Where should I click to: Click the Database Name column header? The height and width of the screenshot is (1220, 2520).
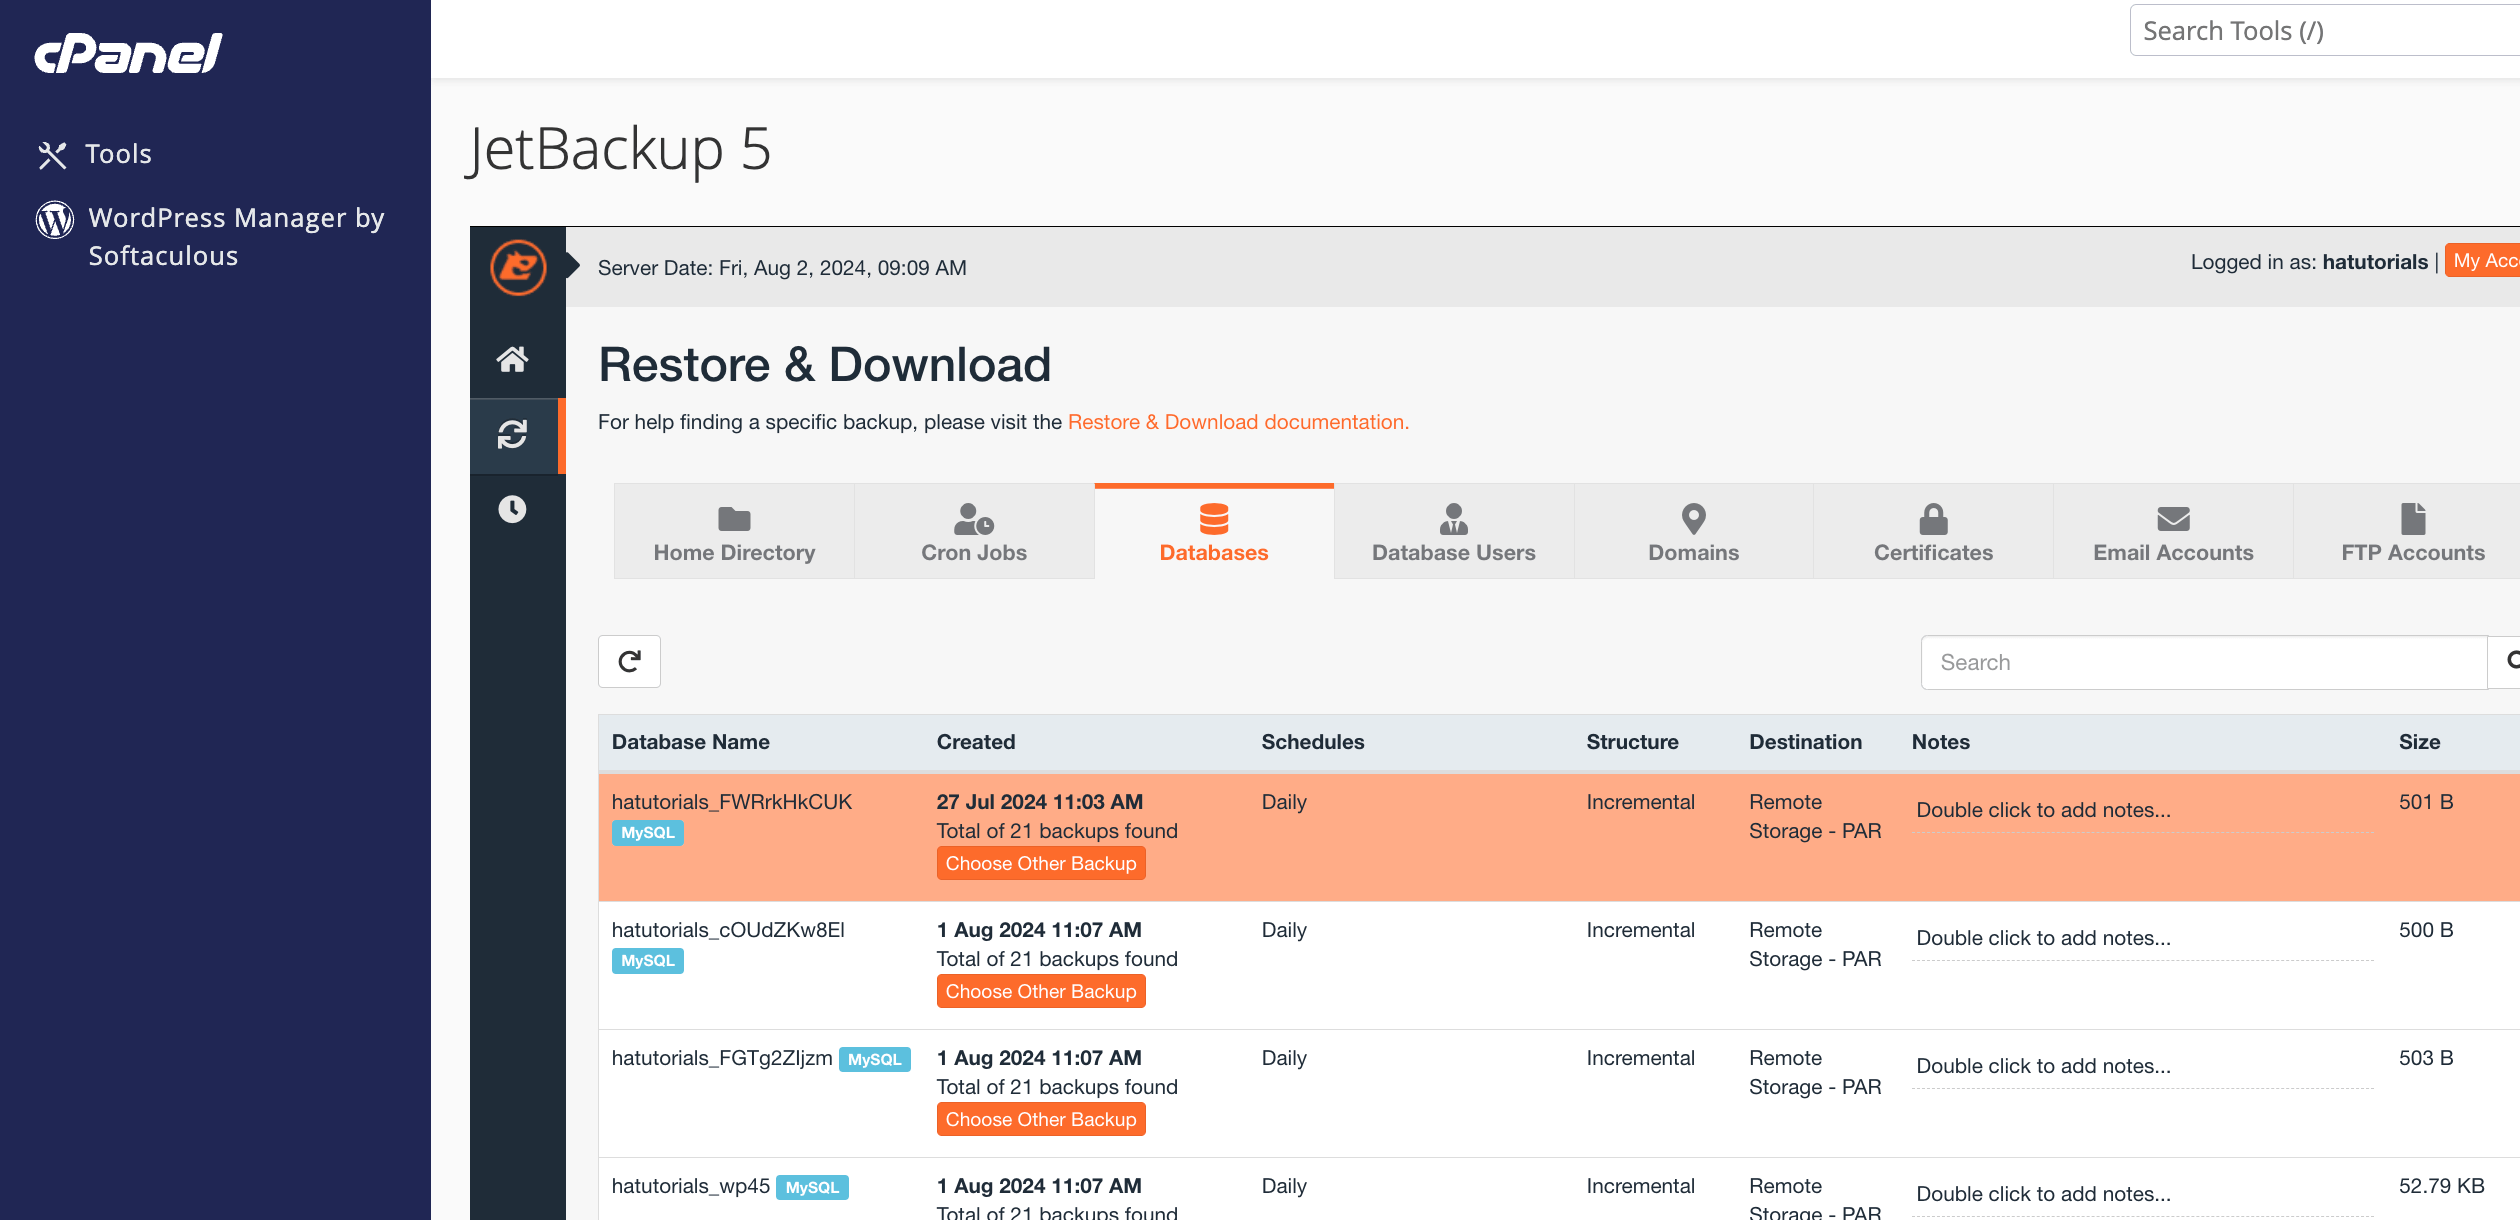point(691,742)
